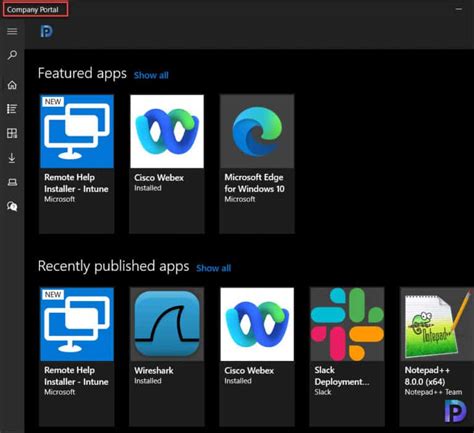Go to Home in the sidebar

pyautogui.click(x=12, y=85)
